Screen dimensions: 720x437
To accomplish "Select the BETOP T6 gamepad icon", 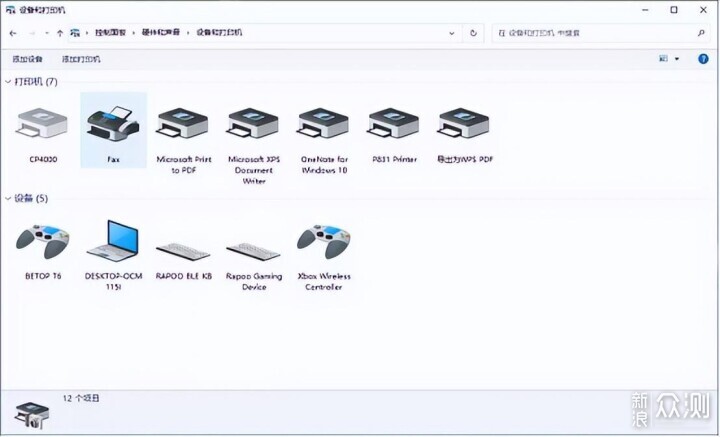I will (43, 242).
